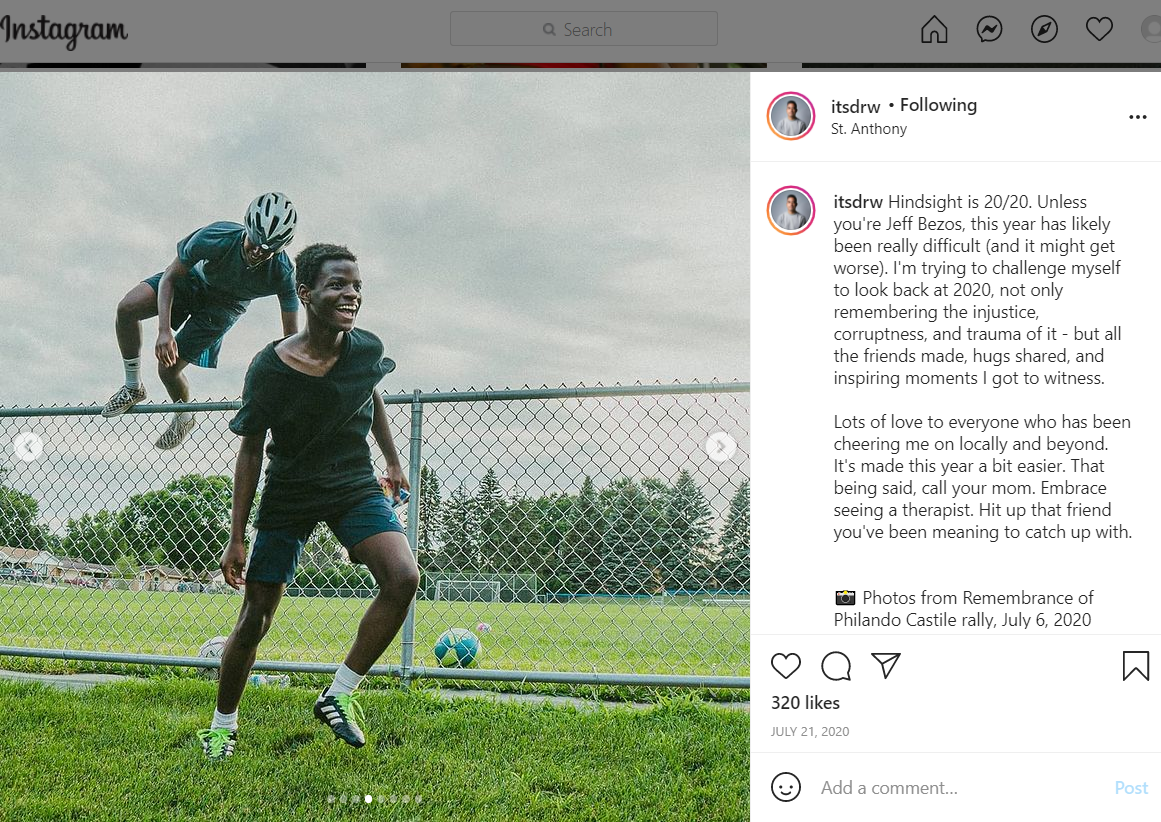Share the post via paper plane icon
The height and width of the screenshot is (822, 1161).
[x=886, y=665]
